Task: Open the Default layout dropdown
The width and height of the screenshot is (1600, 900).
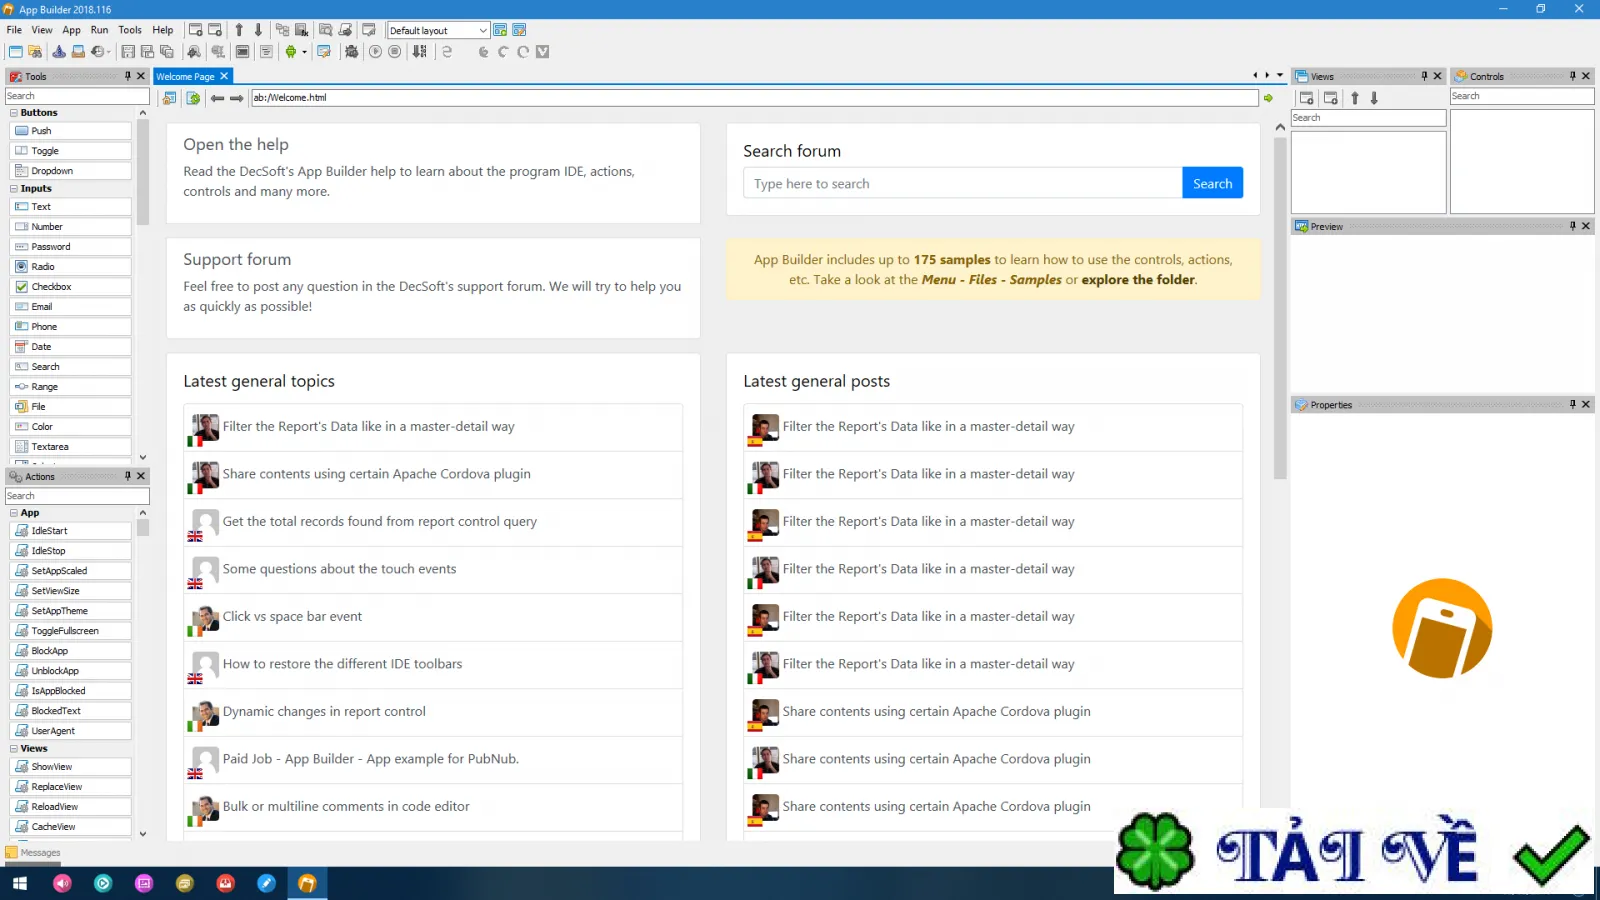Action: tap(438, 30)
